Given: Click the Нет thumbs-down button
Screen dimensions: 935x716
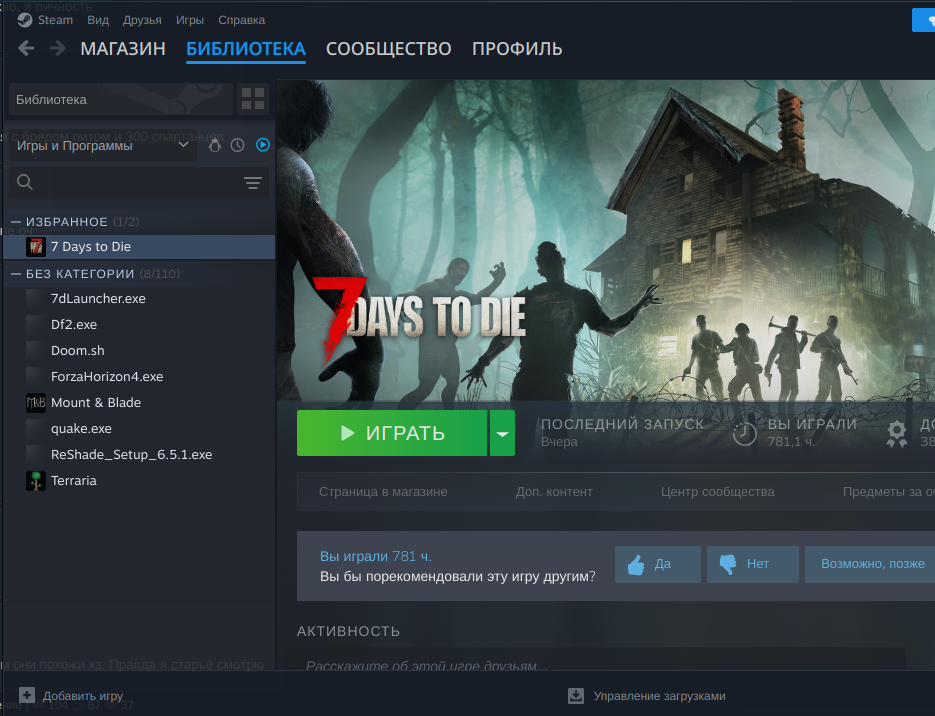Looking at the screenshot, I should [x=753, y=564].
